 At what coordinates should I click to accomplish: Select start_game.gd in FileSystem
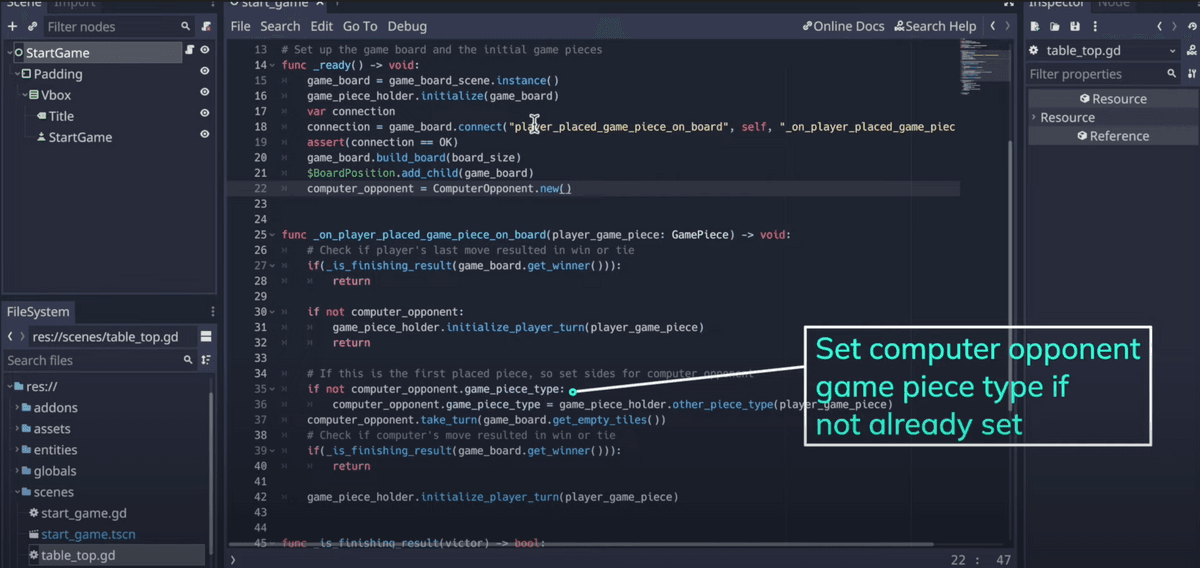pos(84,513)
